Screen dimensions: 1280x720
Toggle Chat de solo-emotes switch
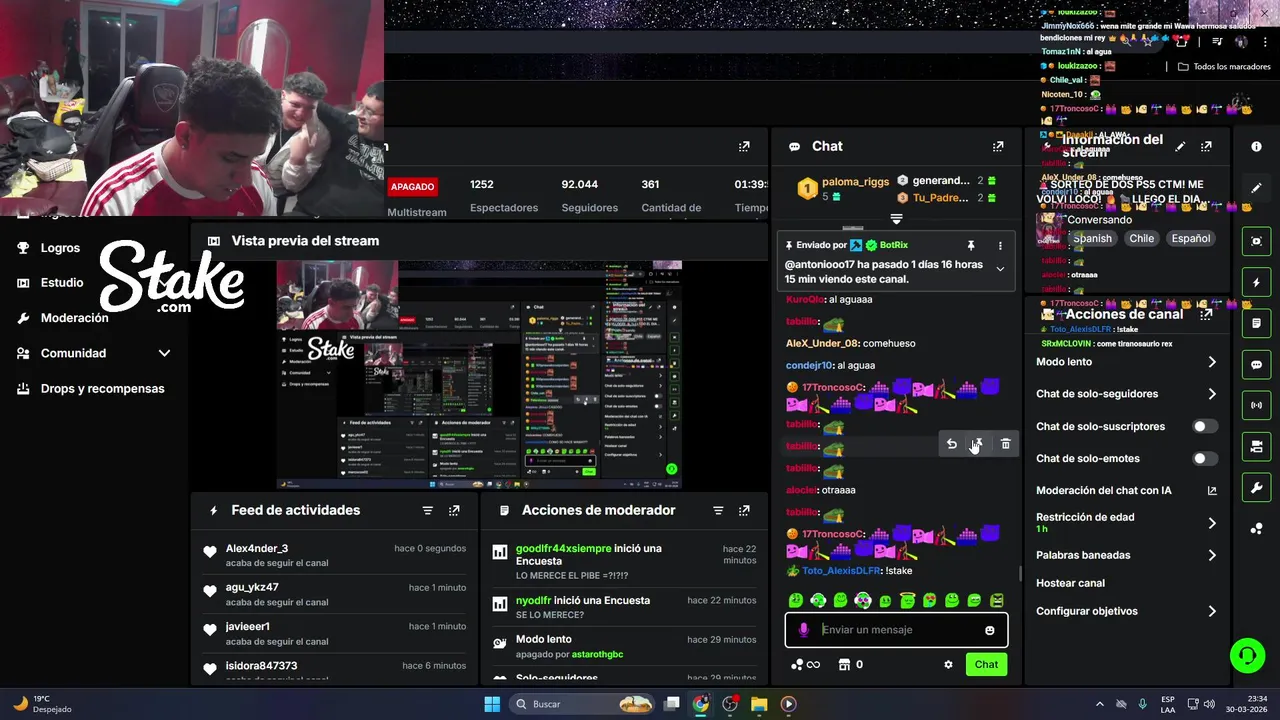(x=1205, y=458)
